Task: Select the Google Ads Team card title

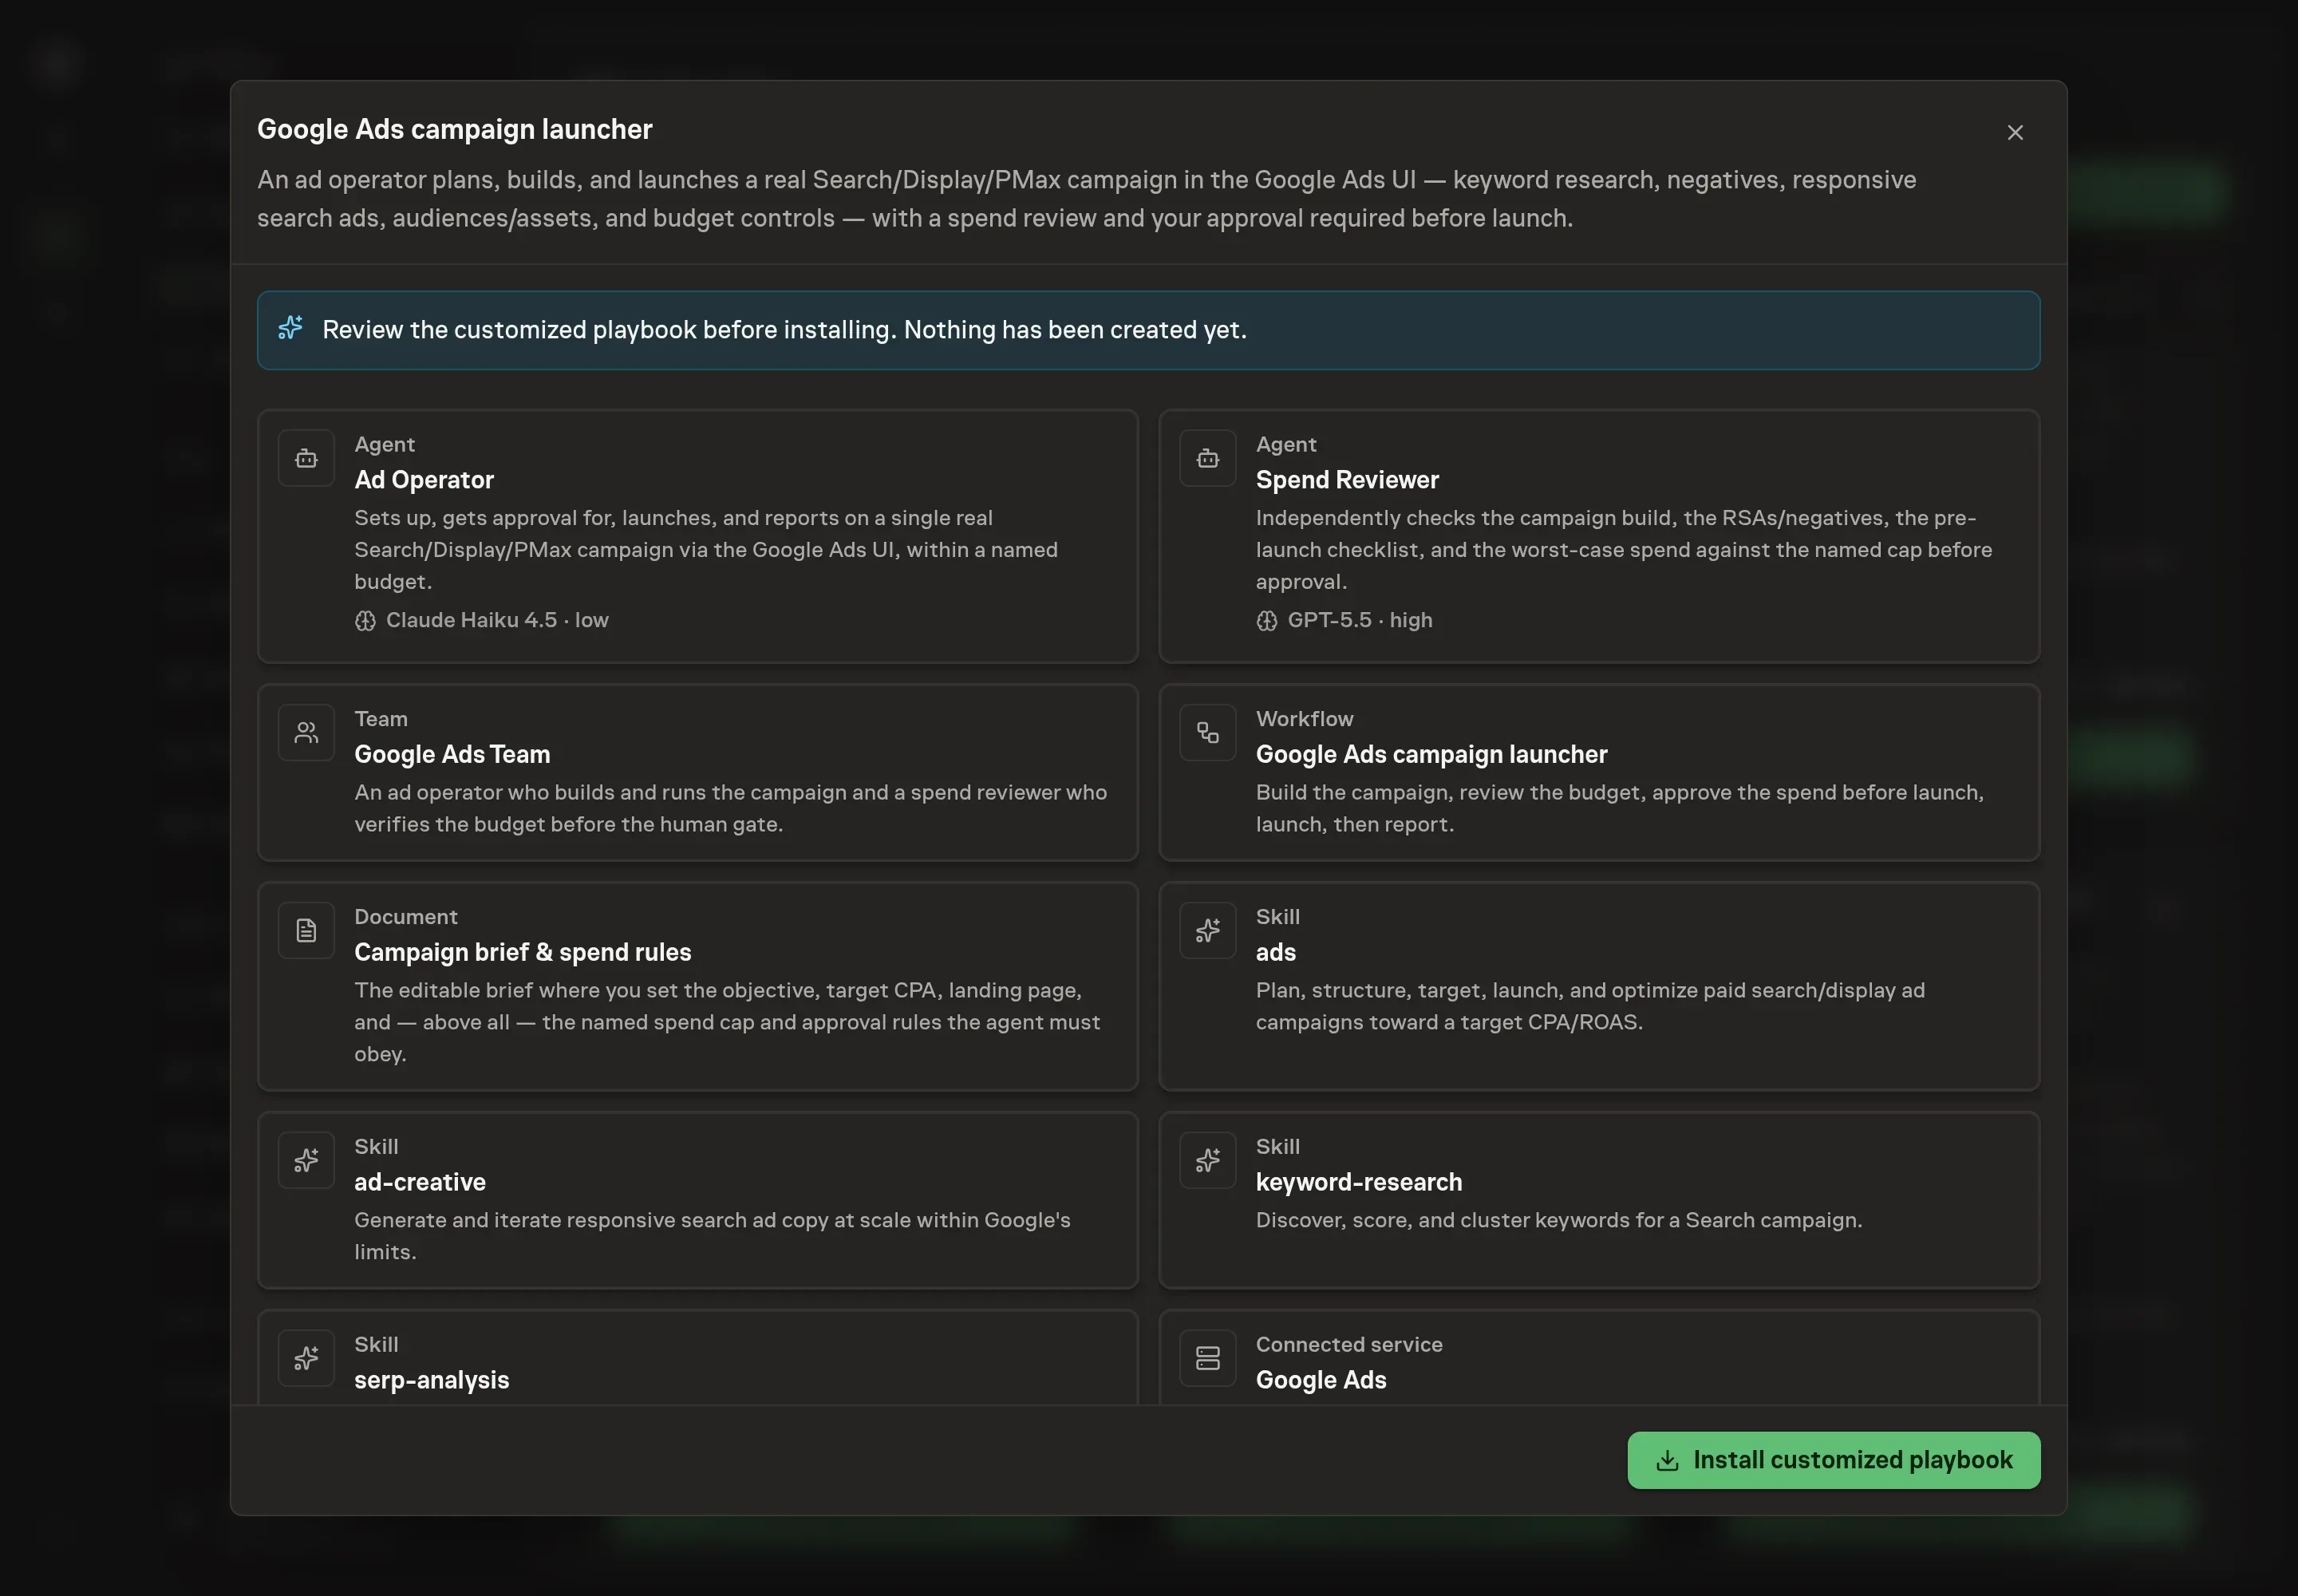Action: [452, 755]
